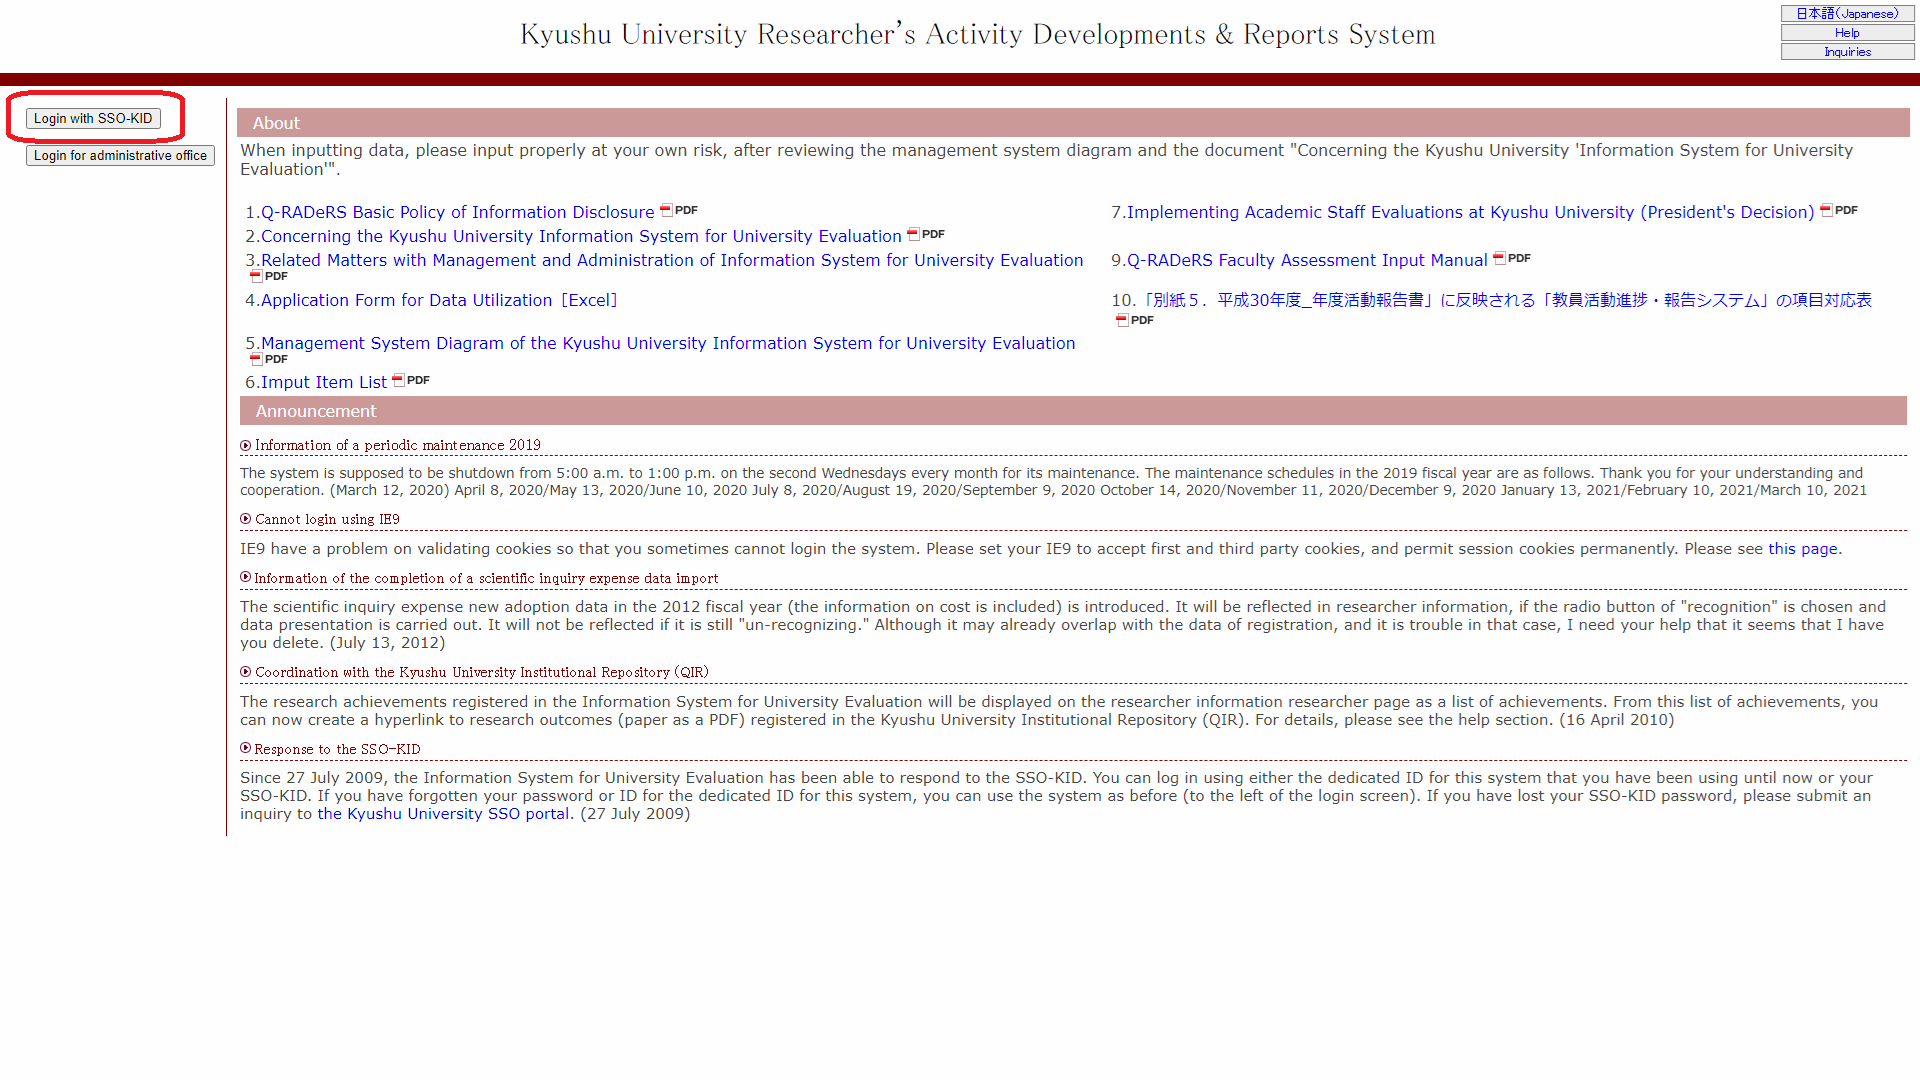The image size is (1920, 1080).
Task: Click Coordination with Institutional Repository (QIR) heading
Action: pyautogui.click(x=482, y=672)
